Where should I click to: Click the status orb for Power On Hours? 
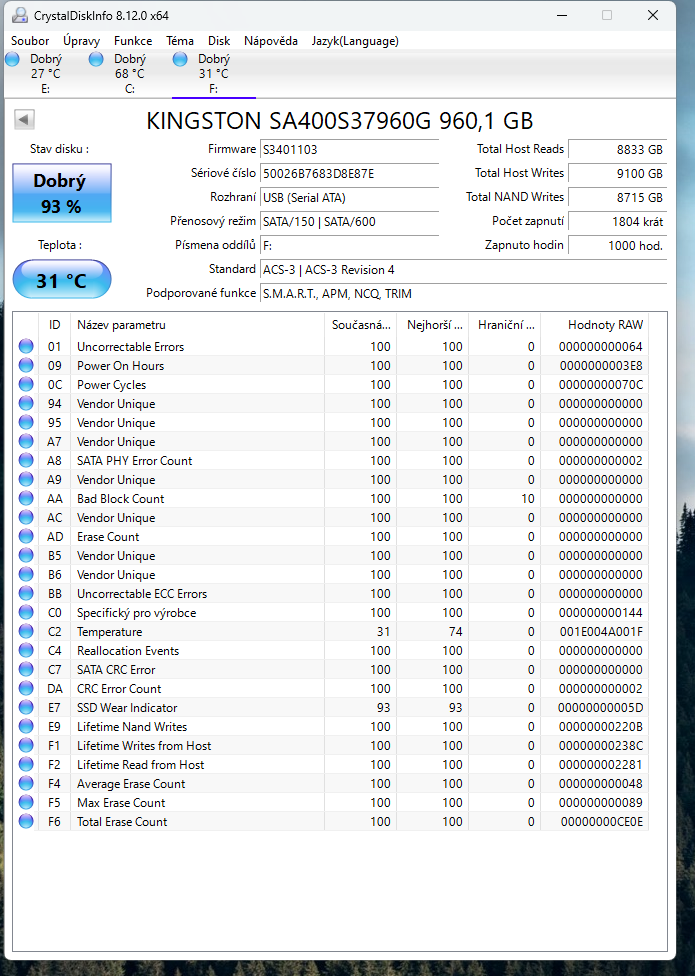click(x=26, y=366)
